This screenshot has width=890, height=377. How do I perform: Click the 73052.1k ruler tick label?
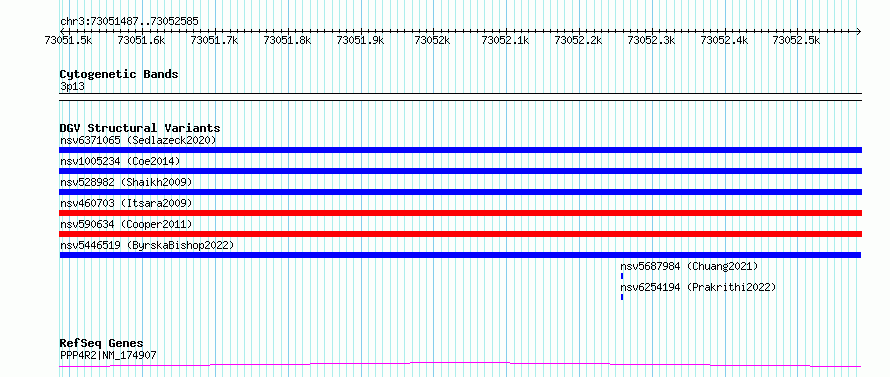tap(505, 40)
